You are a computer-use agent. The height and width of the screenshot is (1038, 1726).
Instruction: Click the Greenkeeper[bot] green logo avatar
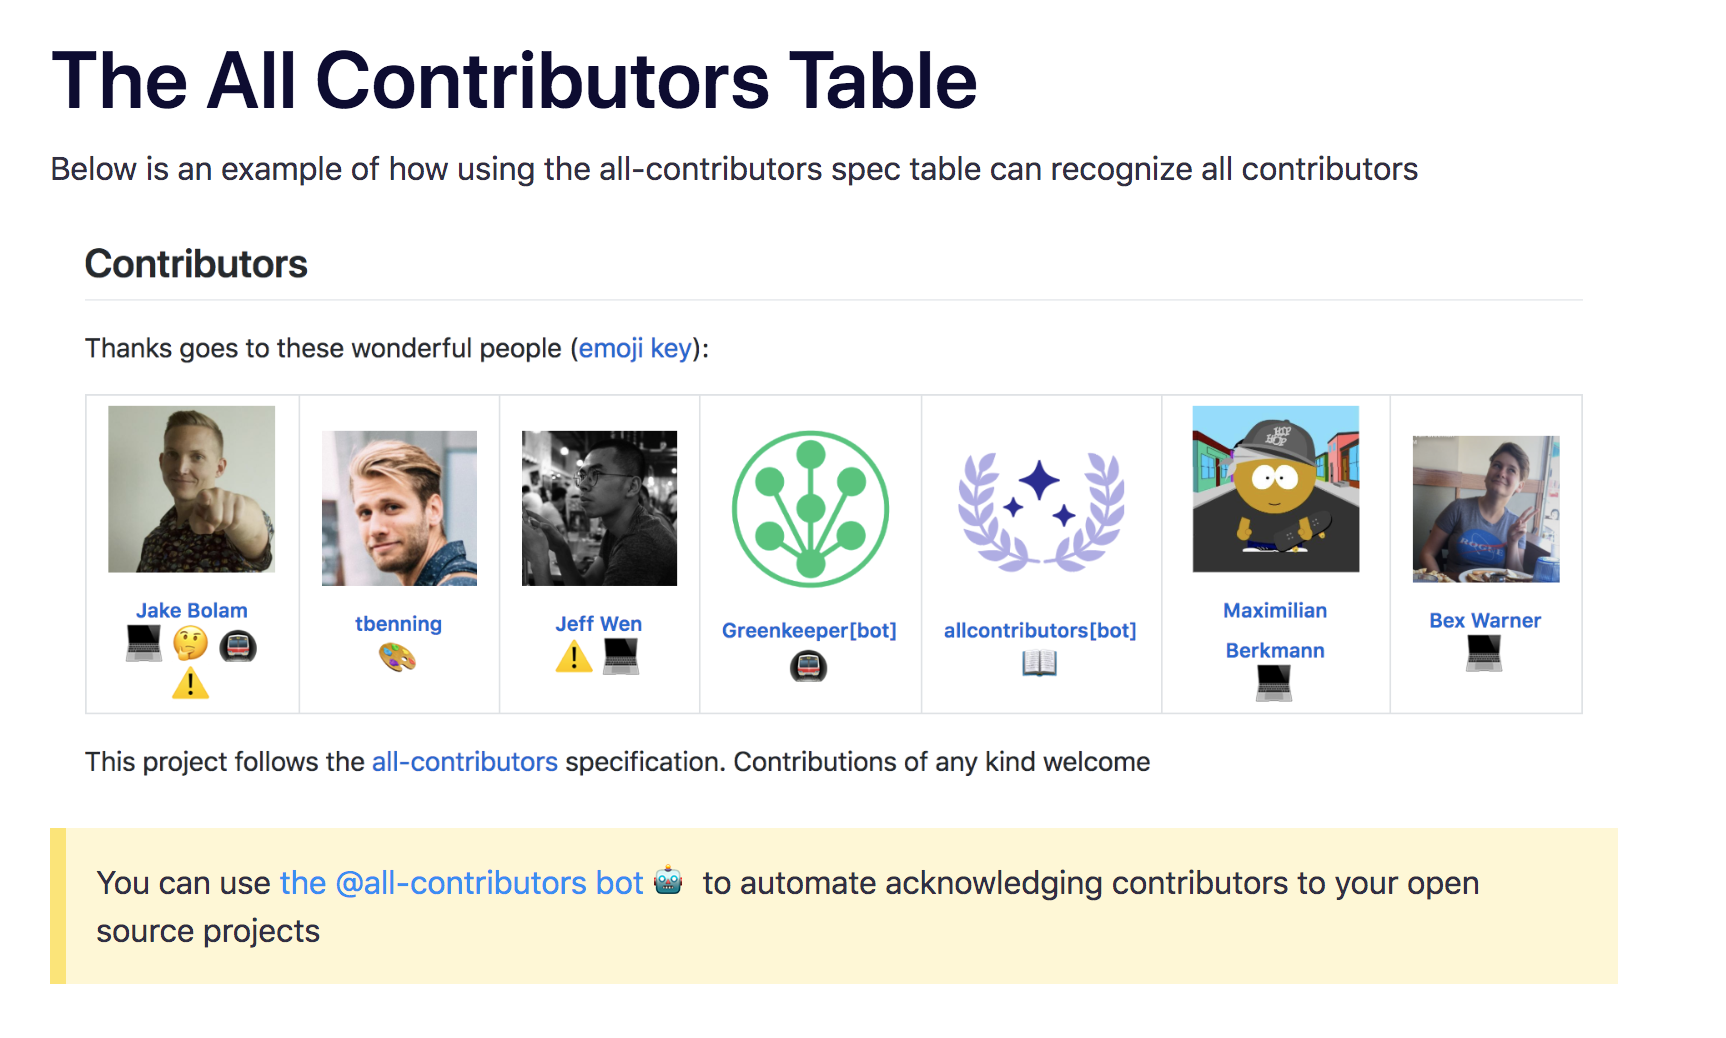pos(809,508)
